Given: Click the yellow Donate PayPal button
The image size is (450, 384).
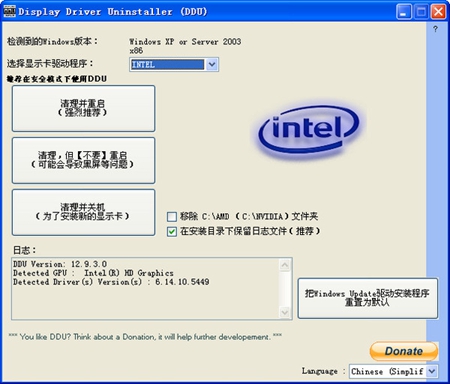Looking at the screenshot, I should [404, 351].
